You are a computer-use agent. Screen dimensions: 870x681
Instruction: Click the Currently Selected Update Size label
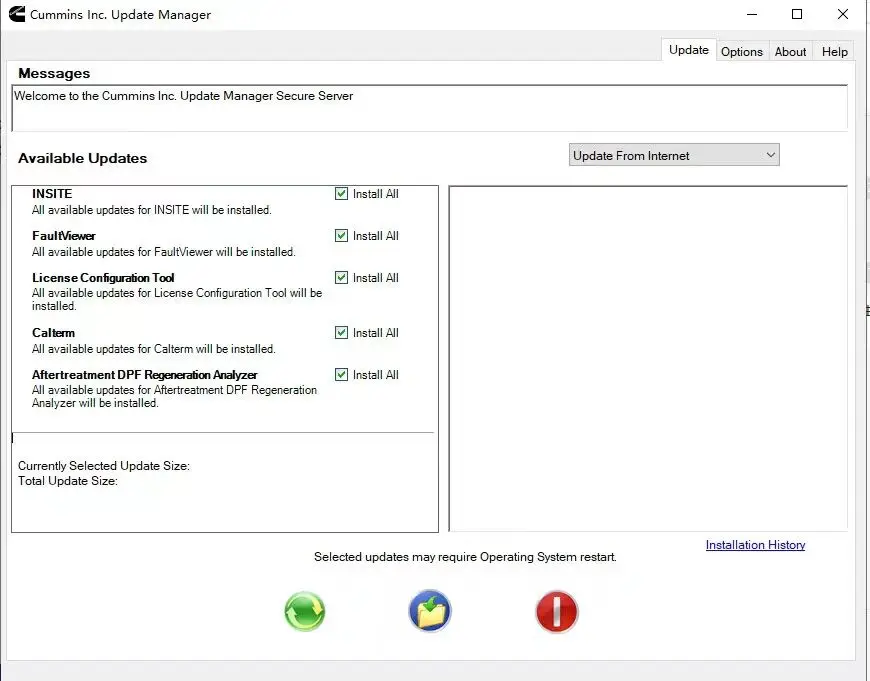(x=104, y=466)
